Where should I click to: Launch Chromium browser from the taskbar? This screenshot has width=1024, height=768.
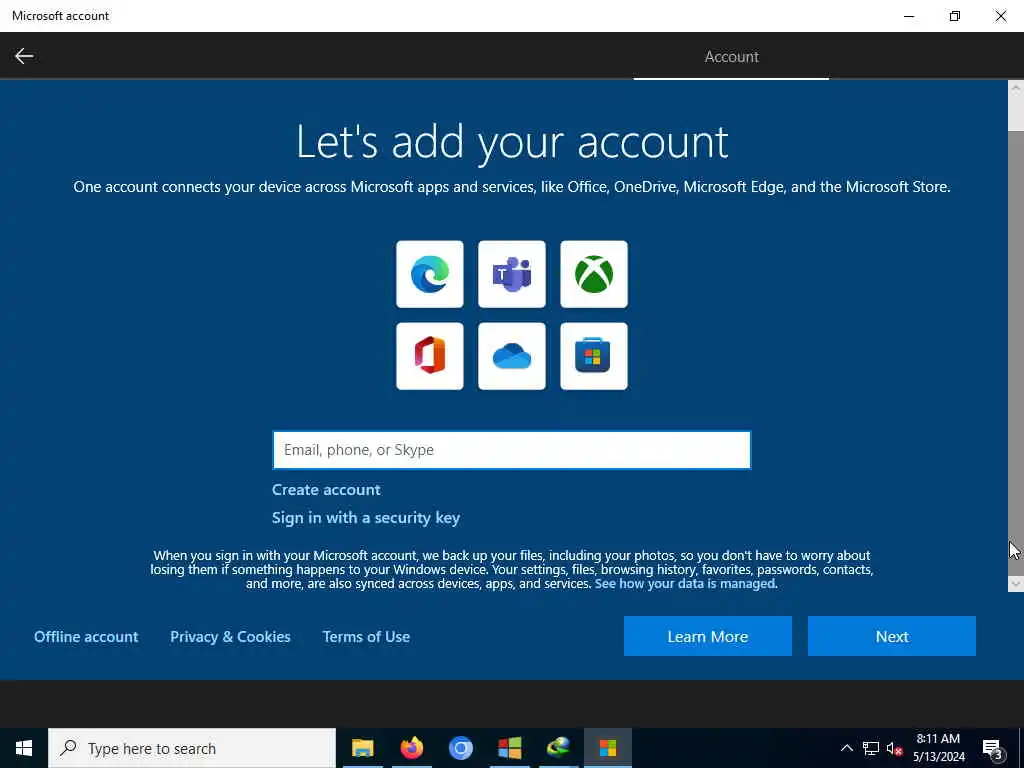[460, 748]
